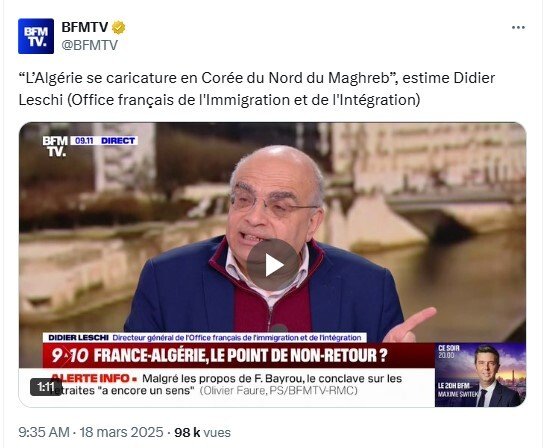Click the tweet text about L'Algérie
The height and width of the screenshot is (448, 544).
(256, 89)
